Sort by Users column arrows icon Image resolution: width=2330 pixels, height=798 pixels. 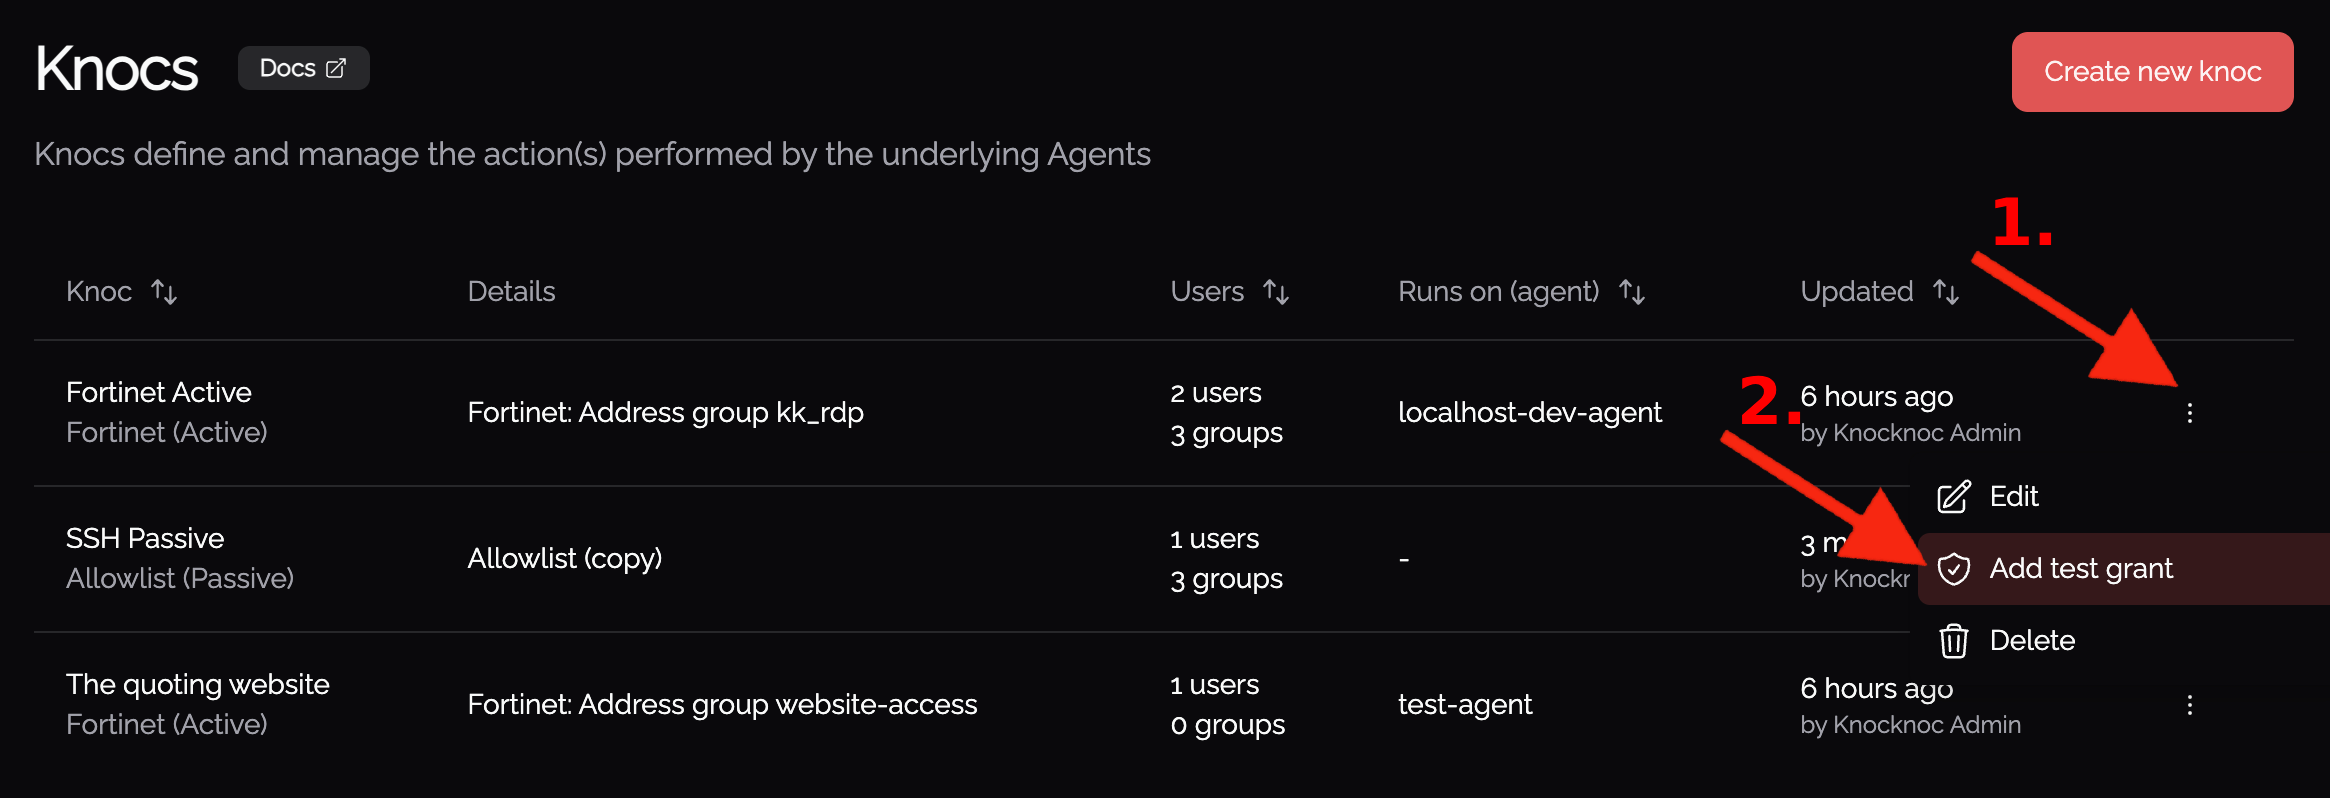click(1276, 292)
